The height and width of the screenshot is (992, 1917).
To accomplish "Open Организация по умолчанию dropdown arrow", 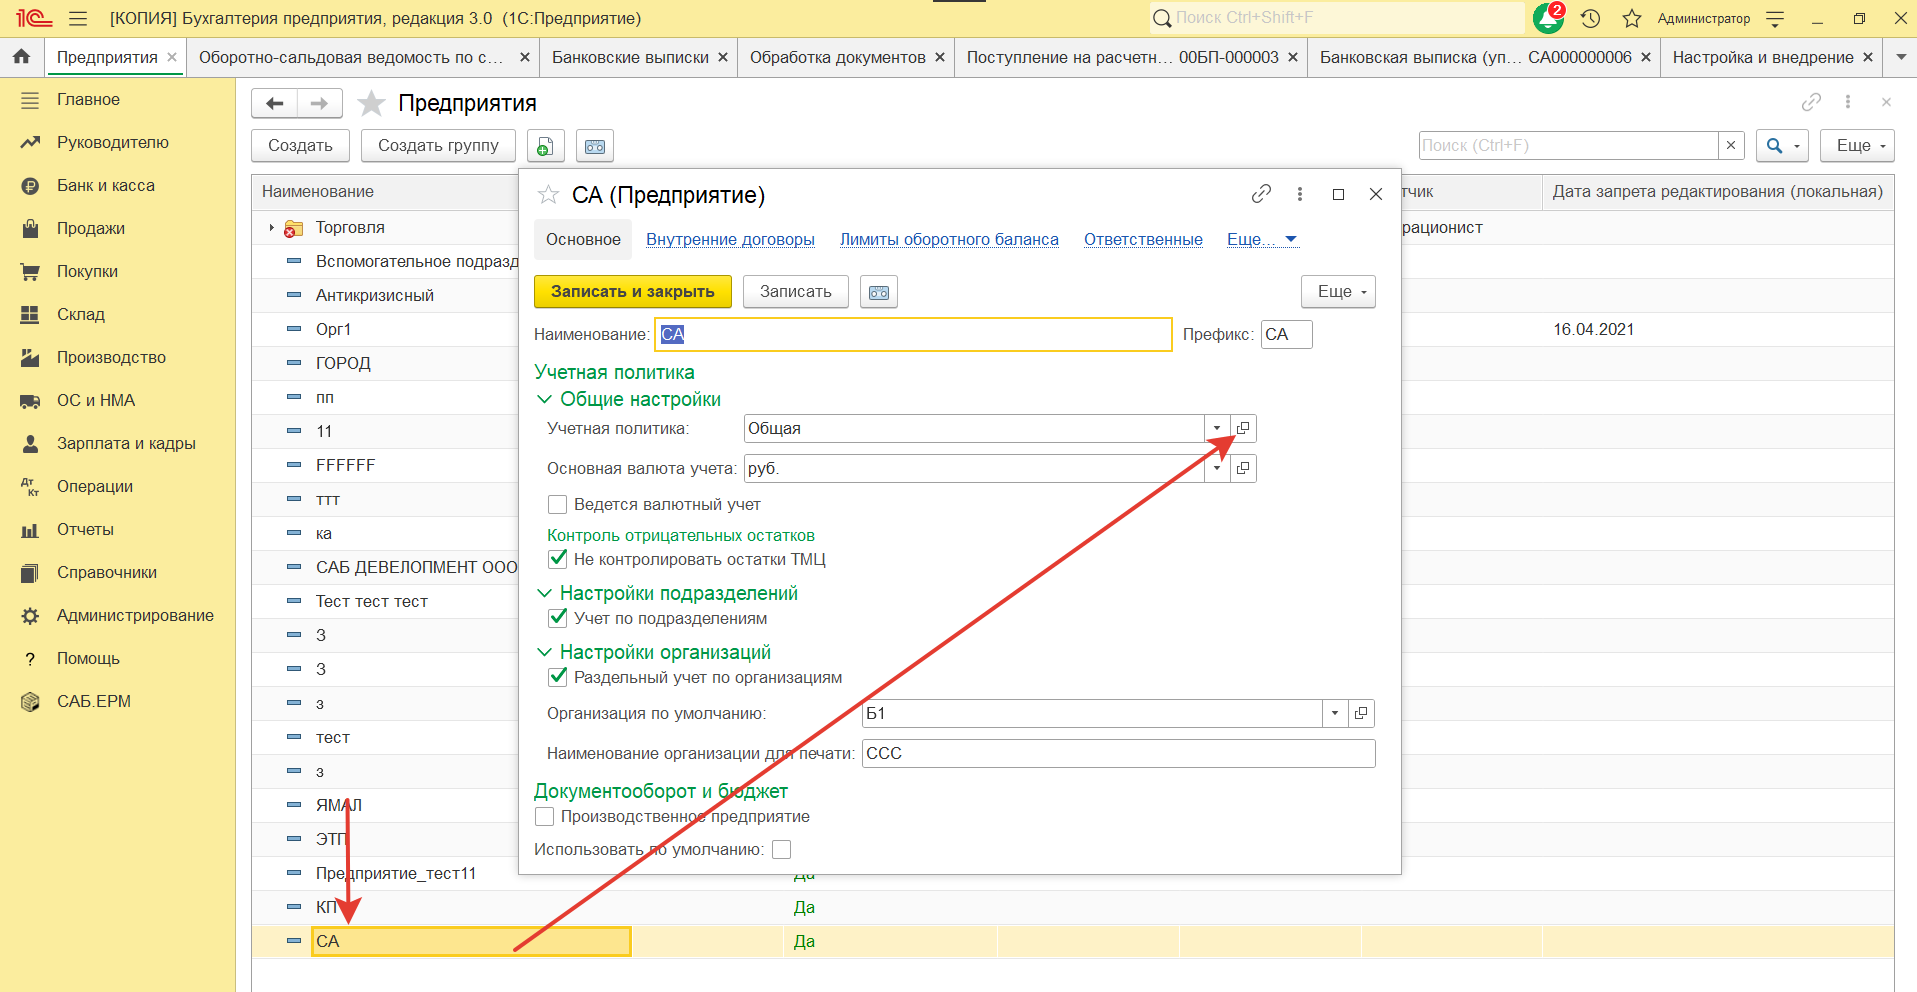I will coord(1335,713).
